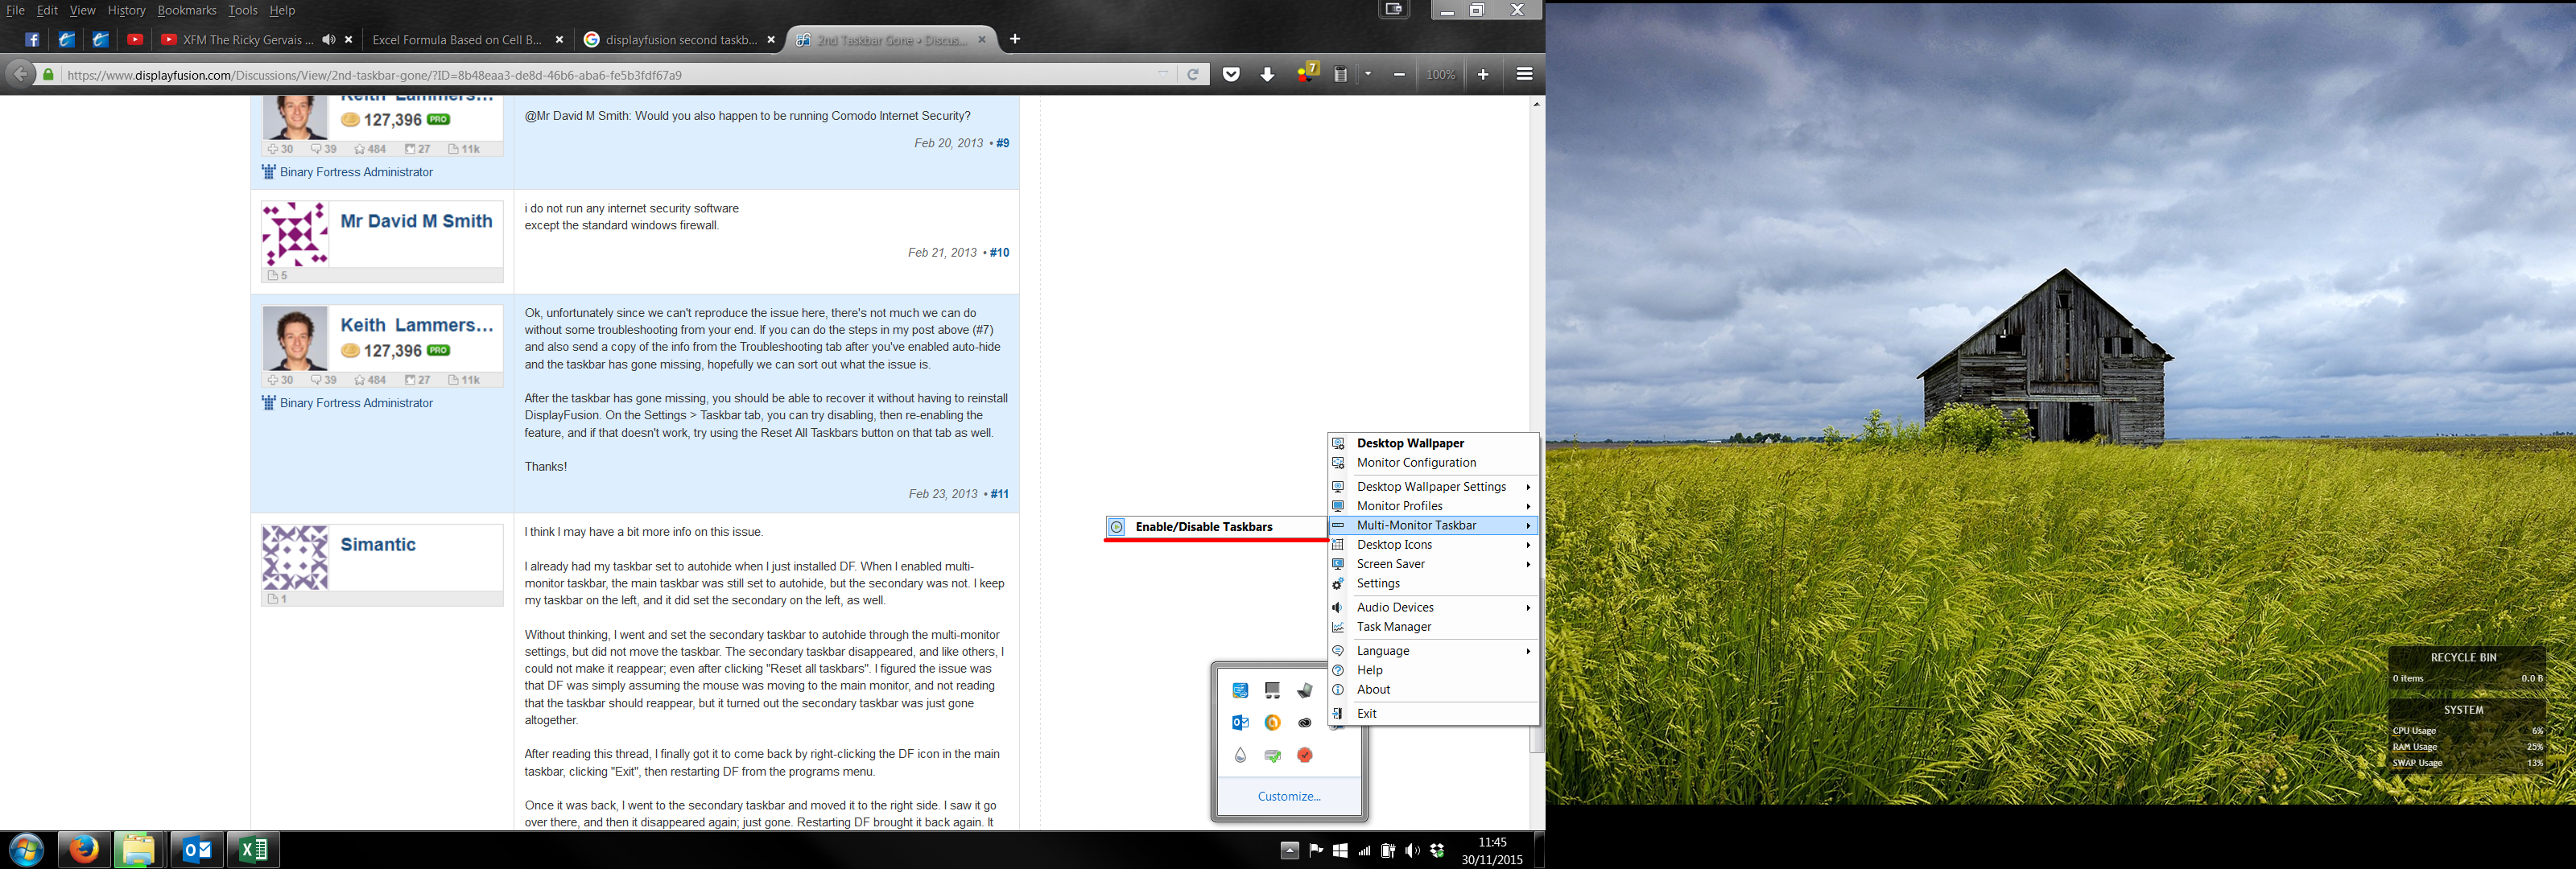Image resolution: width=2576 pixels, height=869 pixels.
Task: Select Monitor Configuration in the context menu
Action: [1416, 463]
